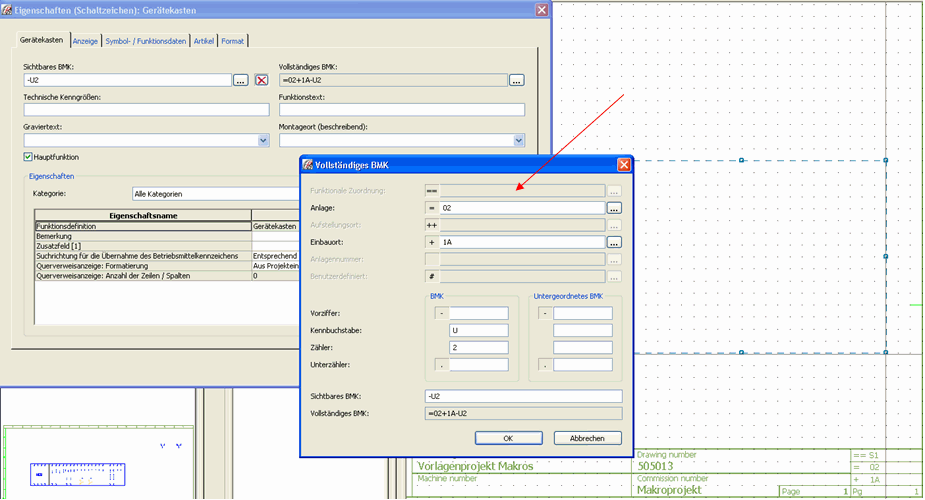Open the Symbol- / Funktionsdaten tab

[146, 41]
